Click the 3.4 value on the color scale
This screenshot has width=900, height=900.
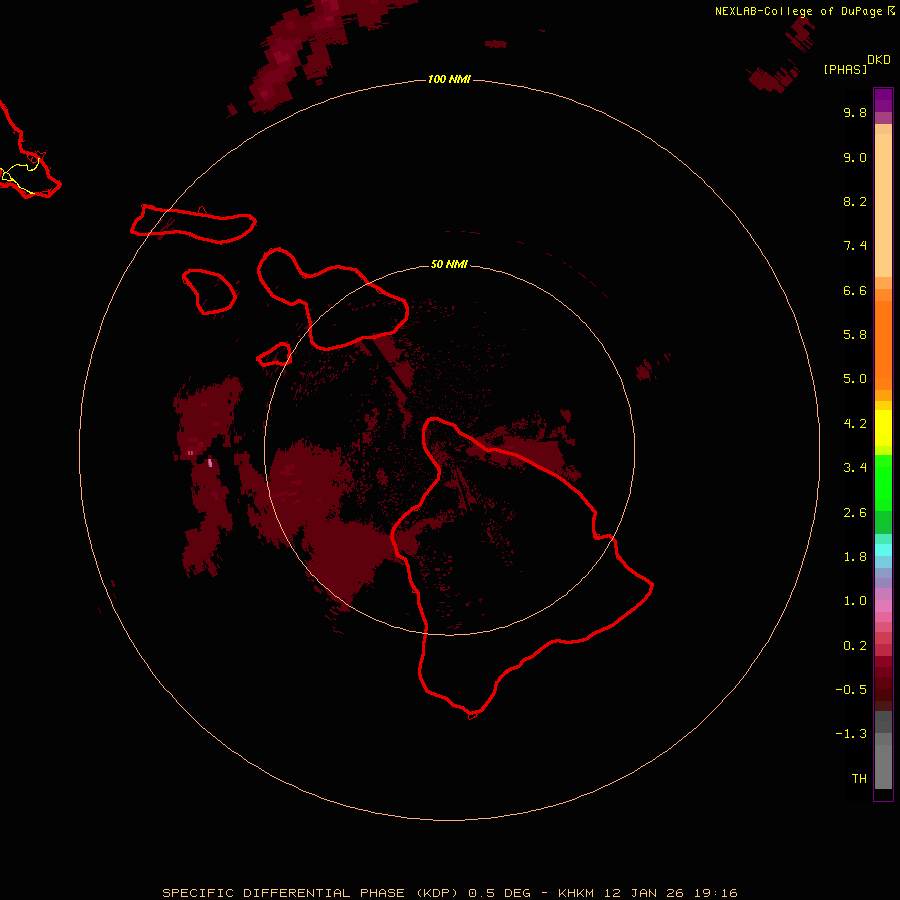(855, 468)
